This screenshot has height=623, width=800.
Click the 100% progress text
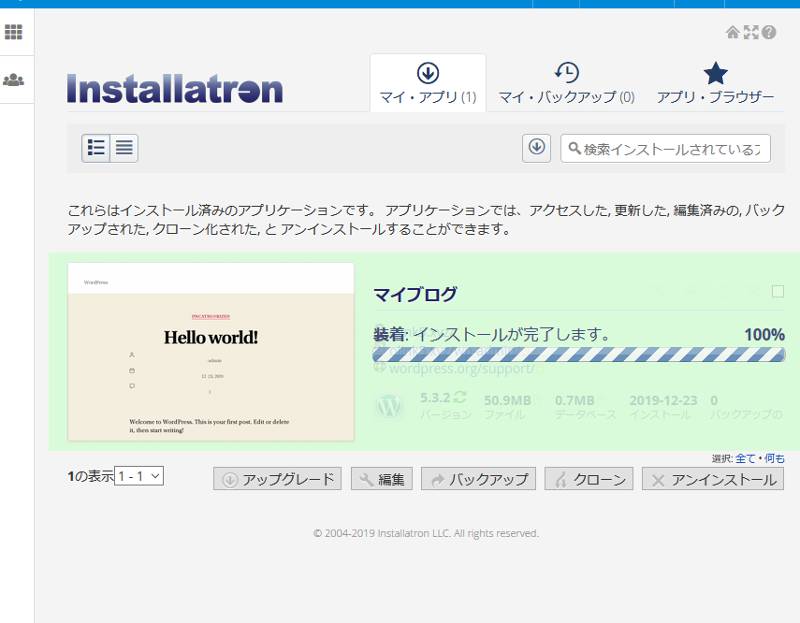764,335
